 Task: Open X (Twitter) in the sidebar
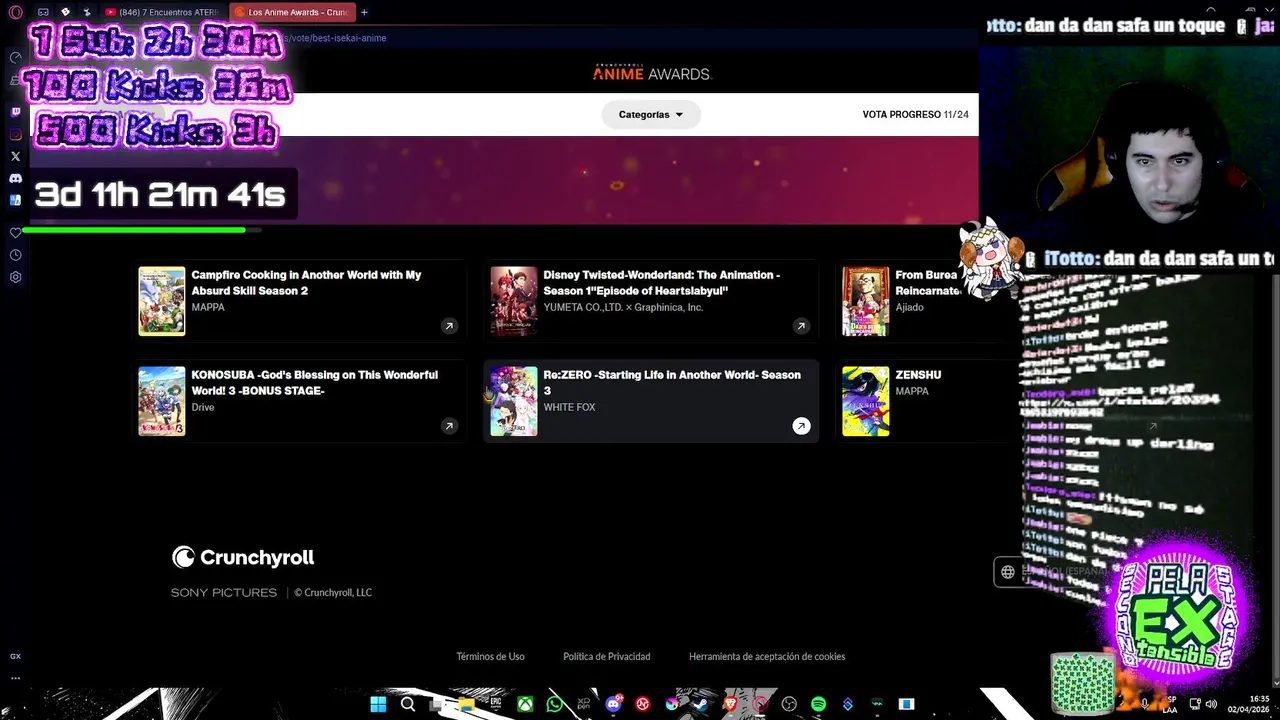point(15,156)
